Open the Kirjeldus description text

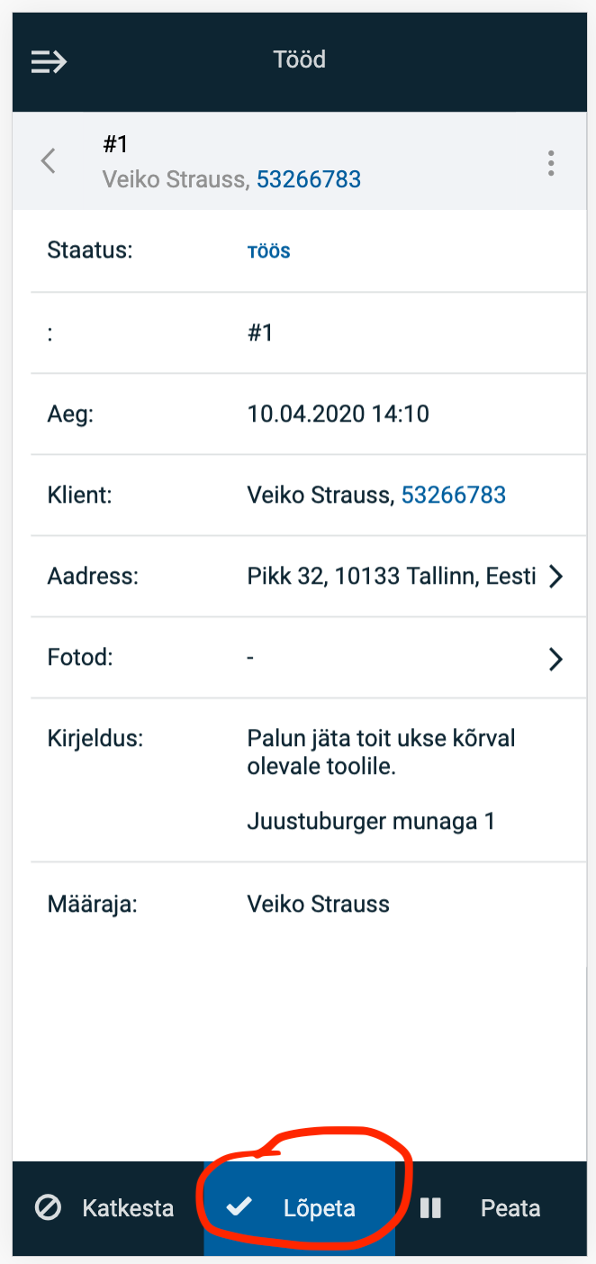pyautogui.click(x=381, y=780)
